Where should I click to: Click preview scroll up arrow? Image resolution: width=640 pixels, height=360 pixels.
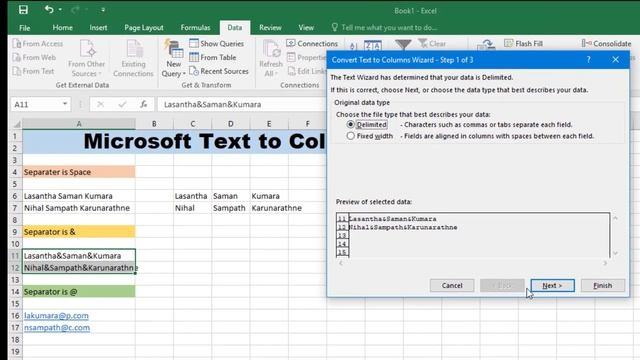(615, 218)
